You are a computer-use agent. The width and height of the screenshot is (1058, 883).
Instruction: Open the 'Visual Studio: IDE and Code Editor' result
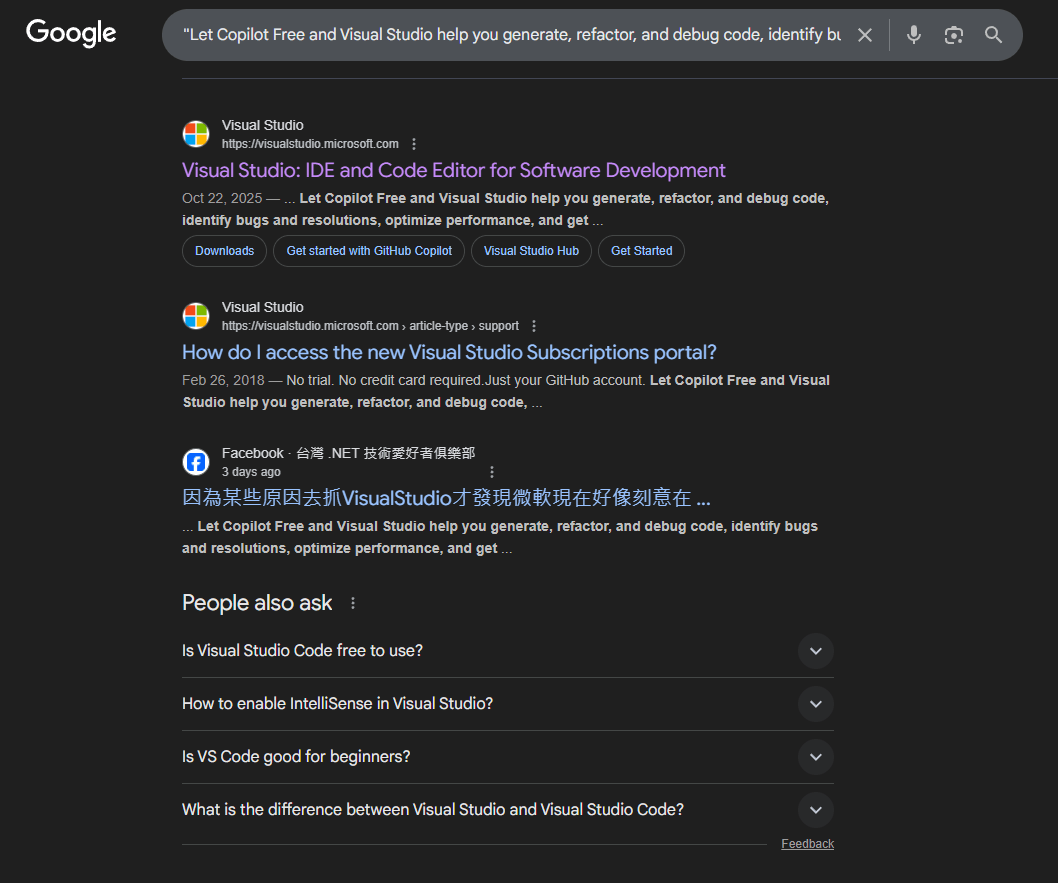tap(453, 170)
